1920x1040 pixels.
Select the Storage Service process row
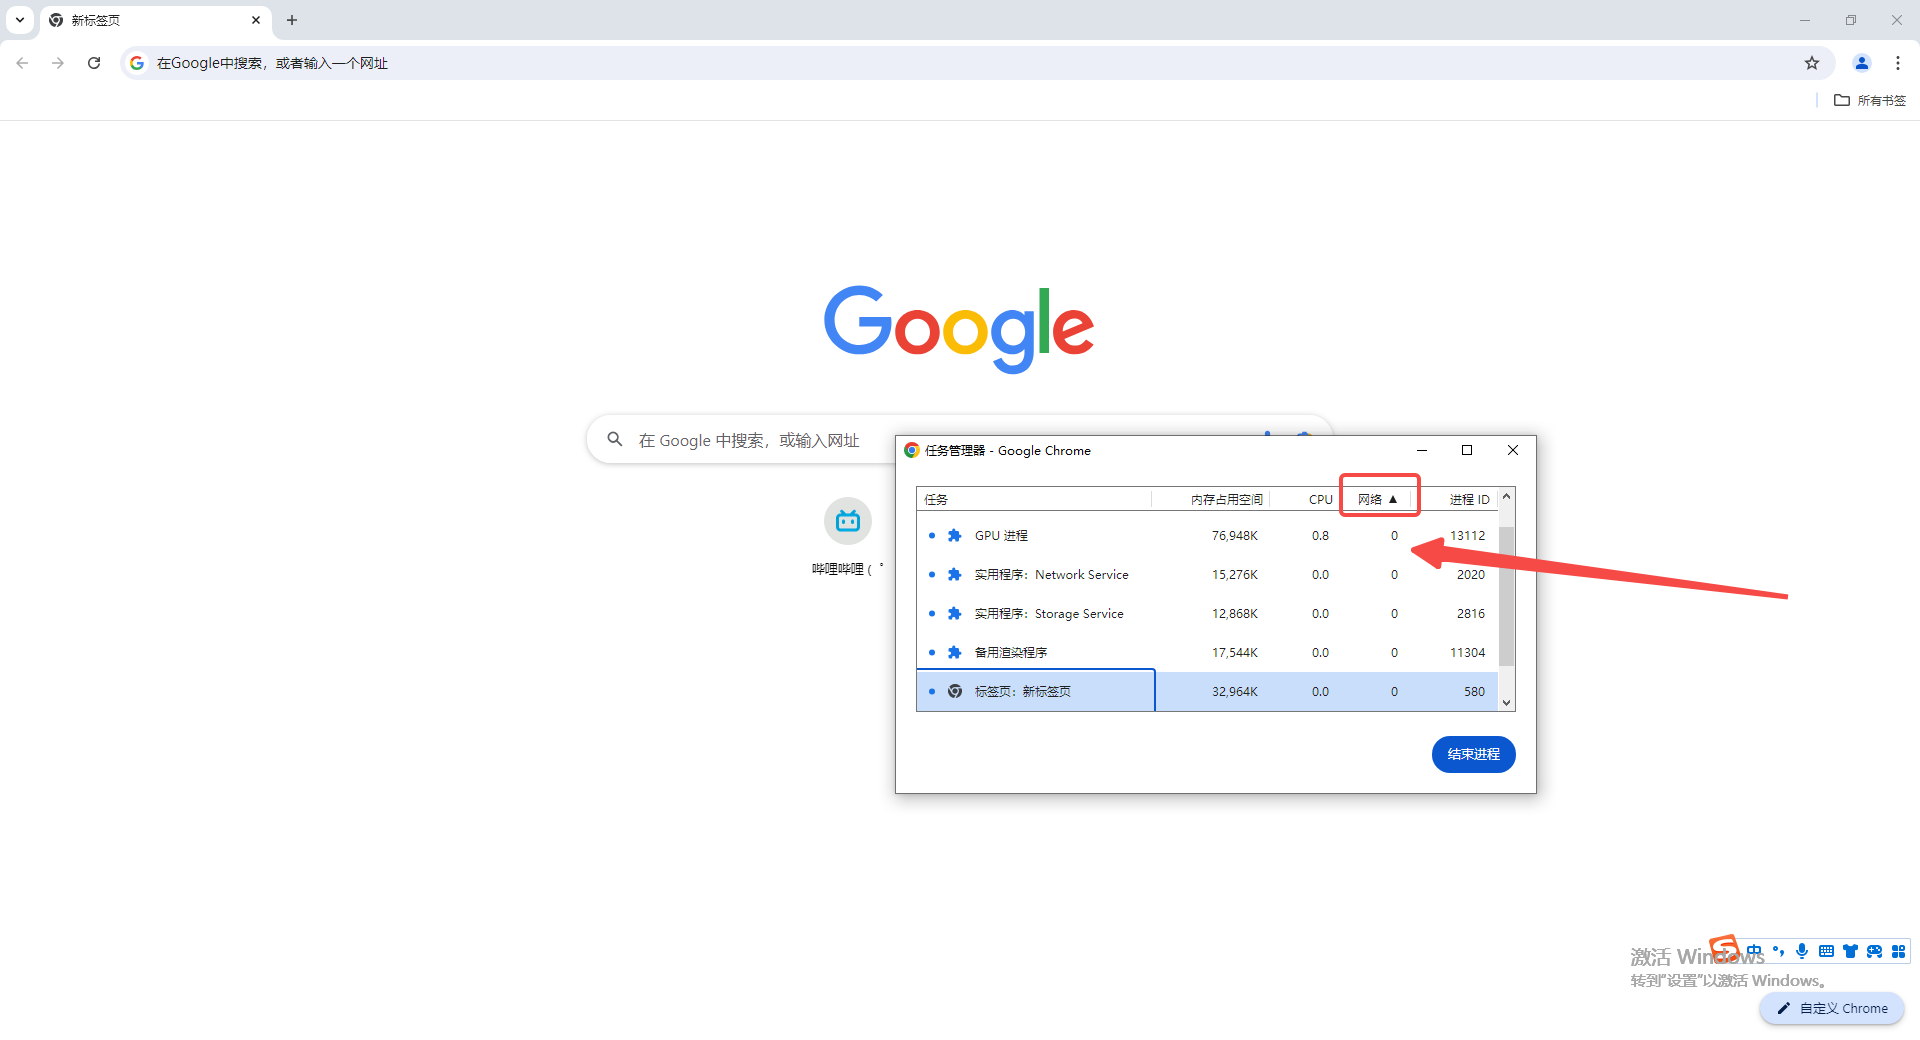pyautogui.click(x=1207, y=613)
